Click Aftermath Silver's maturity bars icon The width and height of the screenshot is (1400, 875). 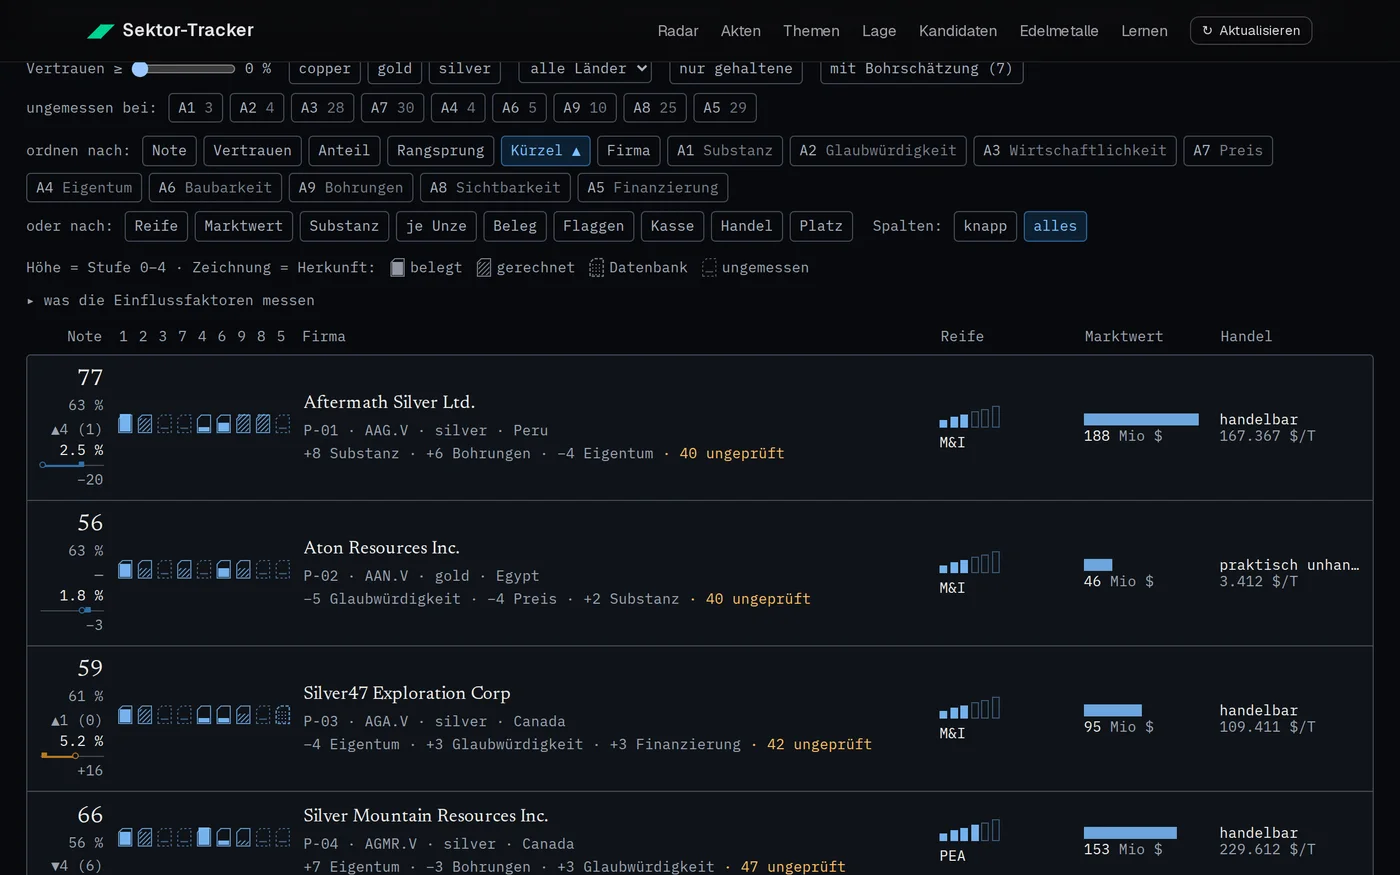(x=970, y=417)
